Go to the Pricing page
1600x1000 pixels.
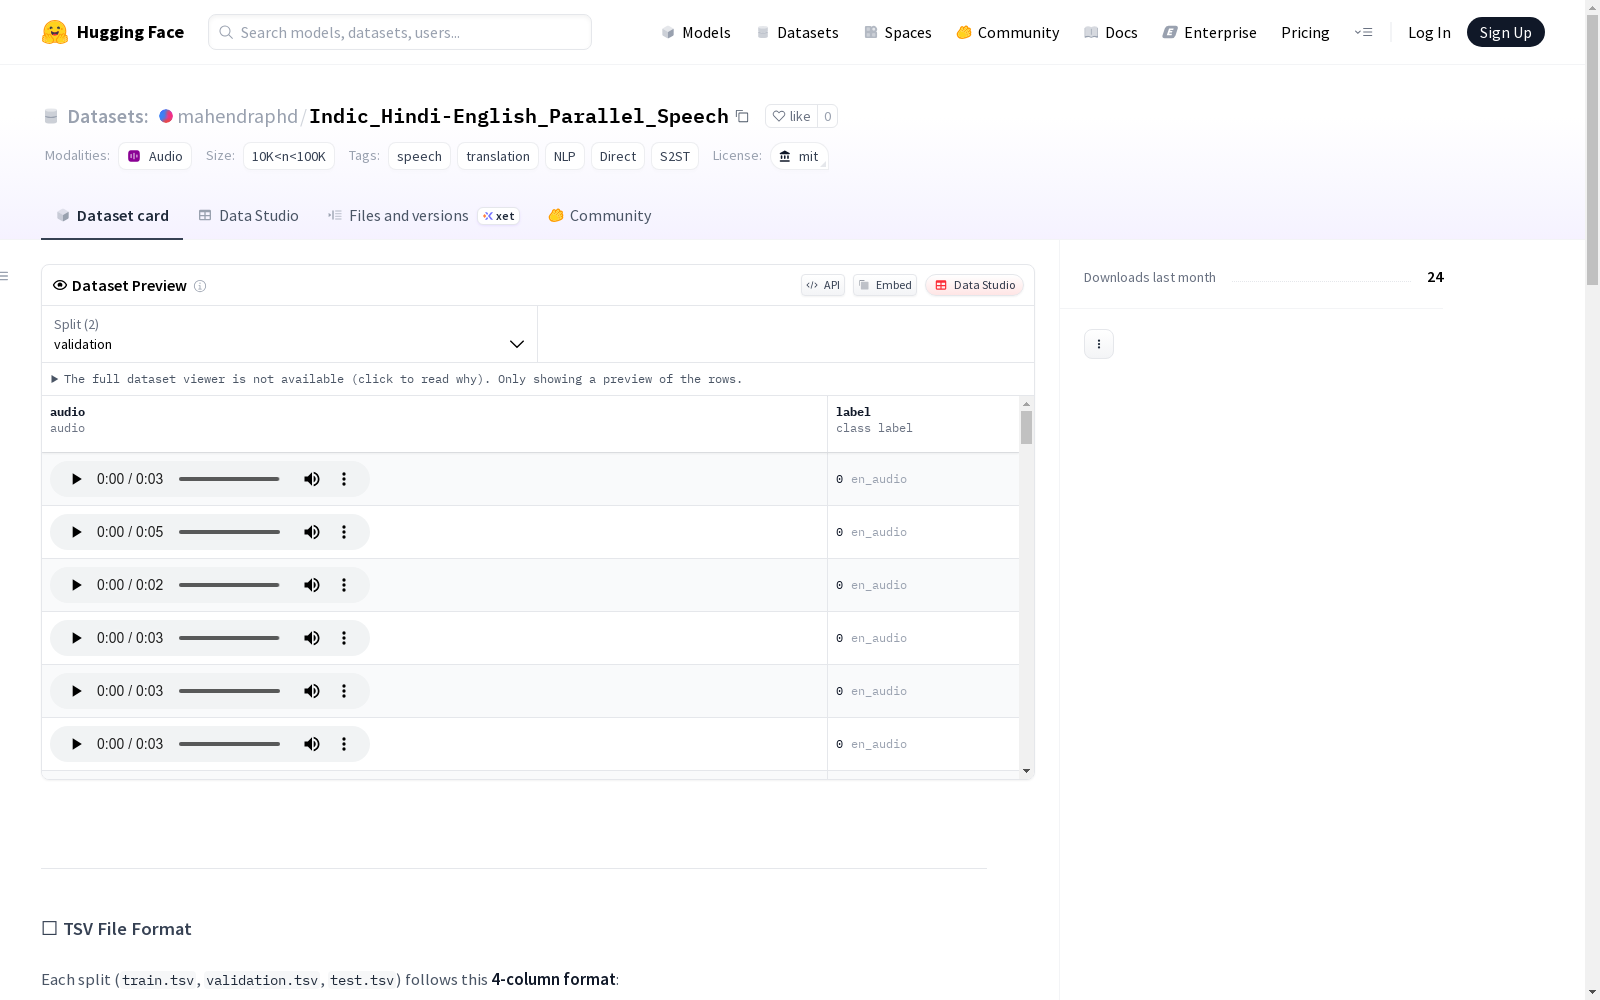click(x=1305, y=32)
